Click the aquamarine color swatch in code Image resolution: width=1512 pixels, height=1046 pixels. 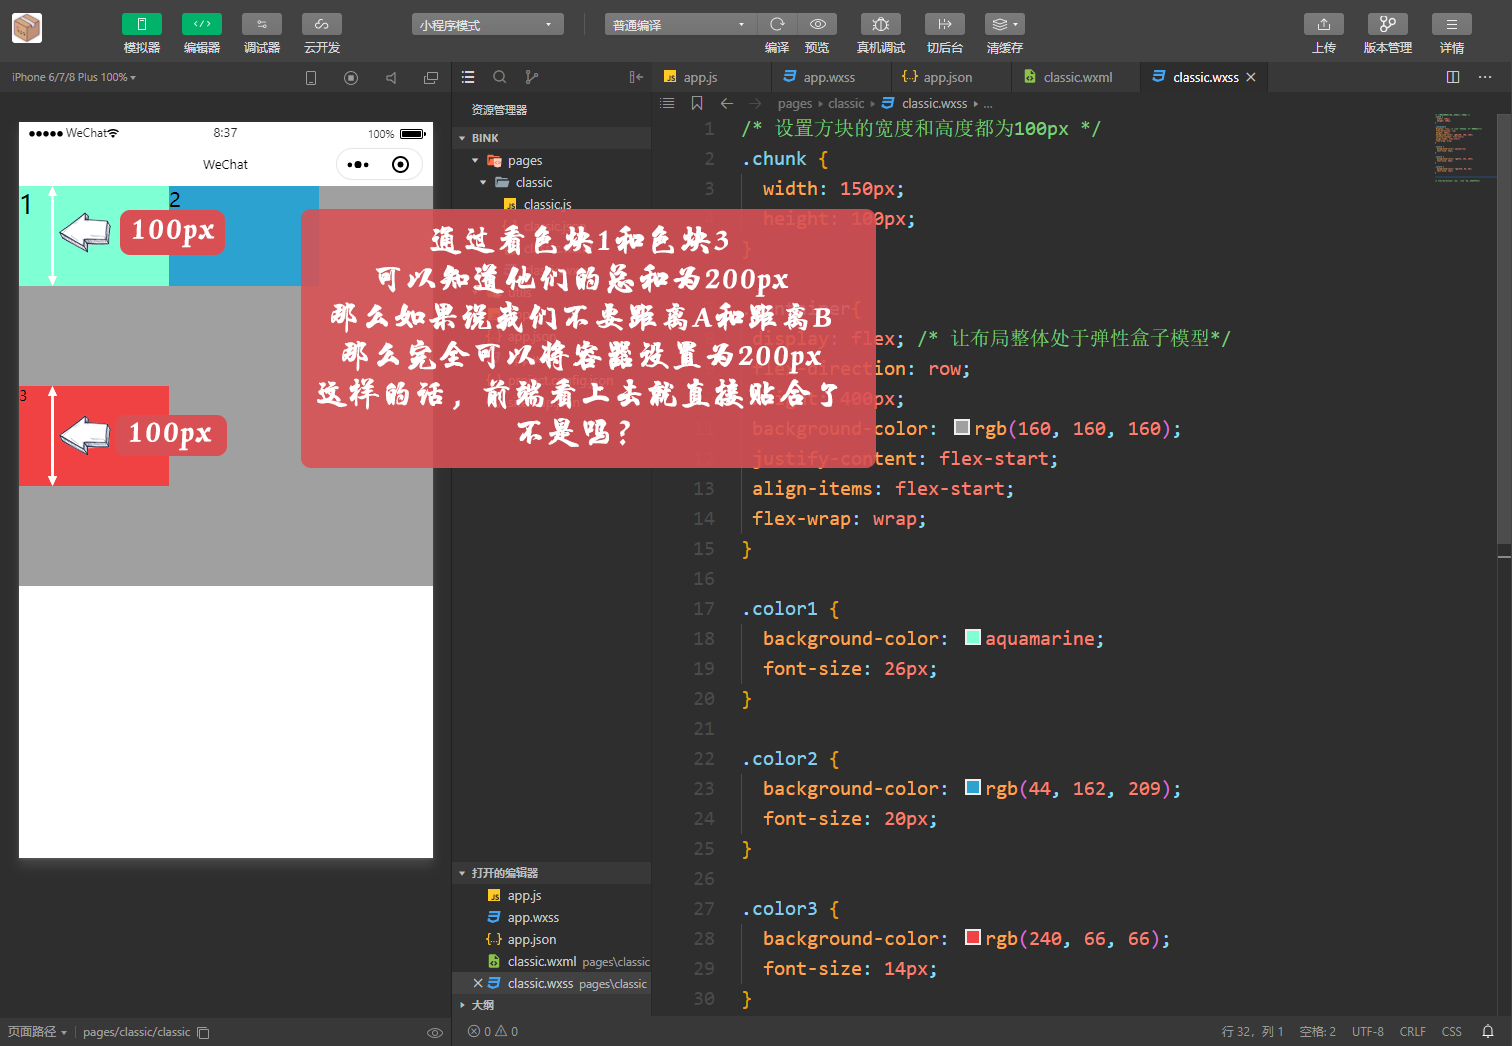972,637
